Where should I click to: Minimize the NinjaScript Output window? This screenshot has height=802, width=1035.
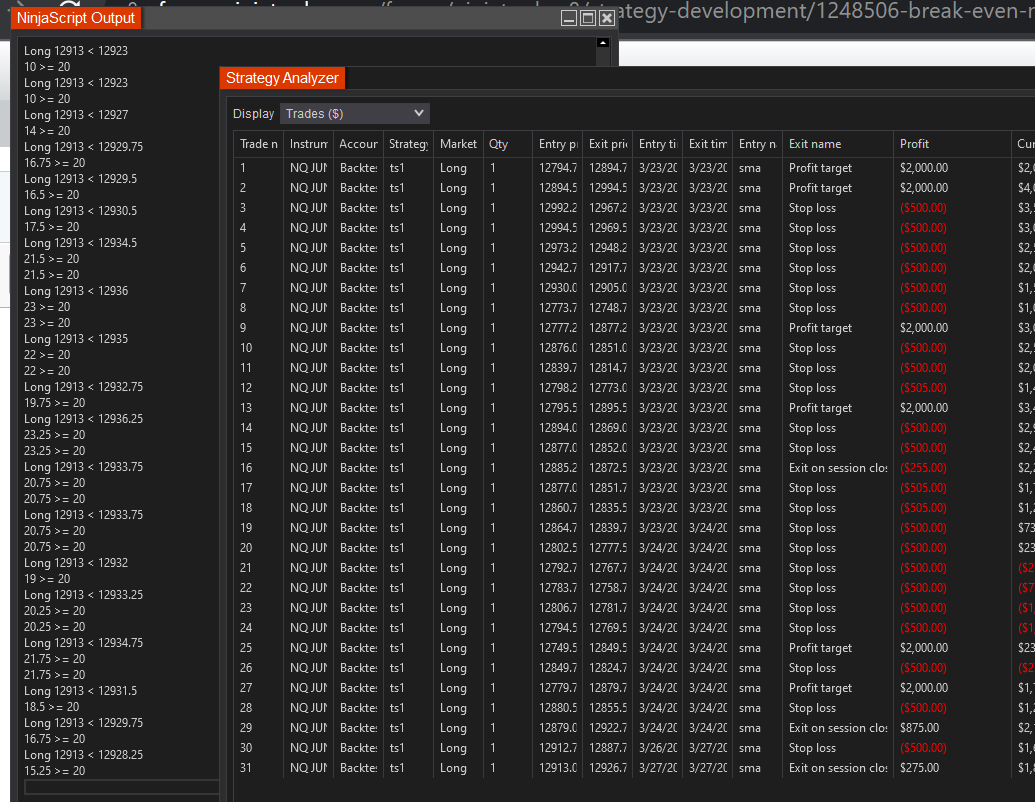(x=569, y=18)
